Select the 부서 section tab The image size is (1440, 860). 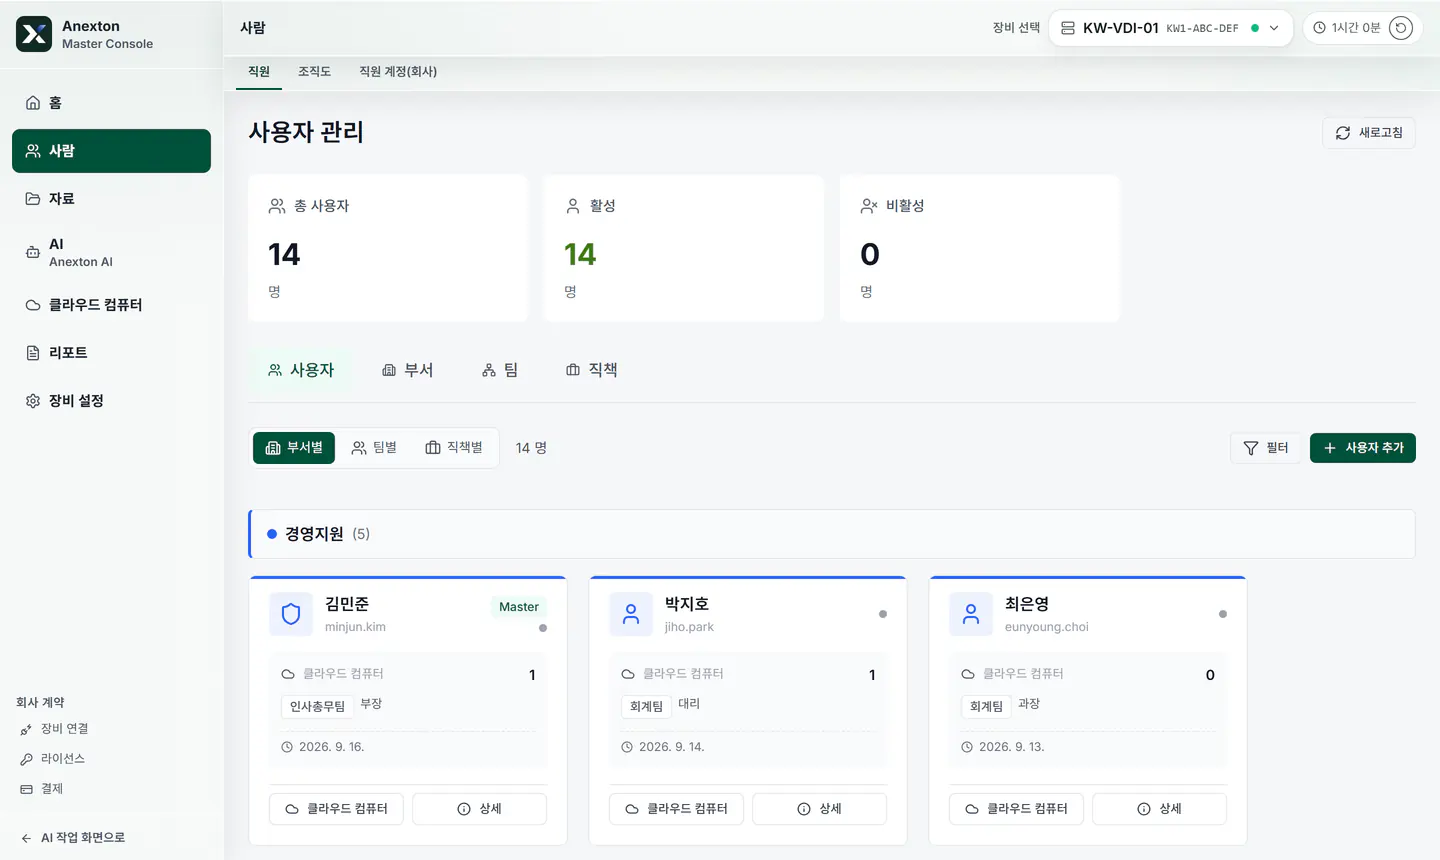408,370
